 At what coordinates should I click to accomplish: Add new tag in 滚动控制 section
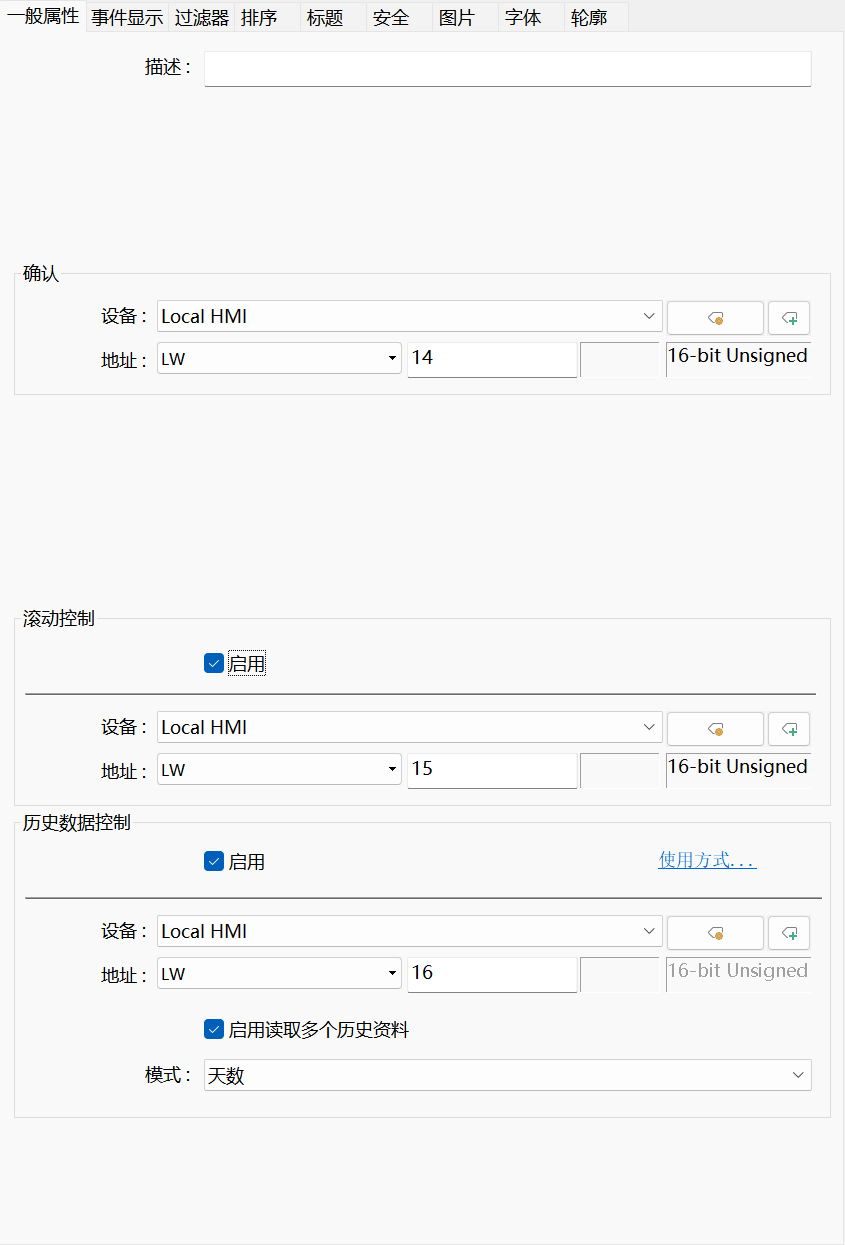coord(789,728)
